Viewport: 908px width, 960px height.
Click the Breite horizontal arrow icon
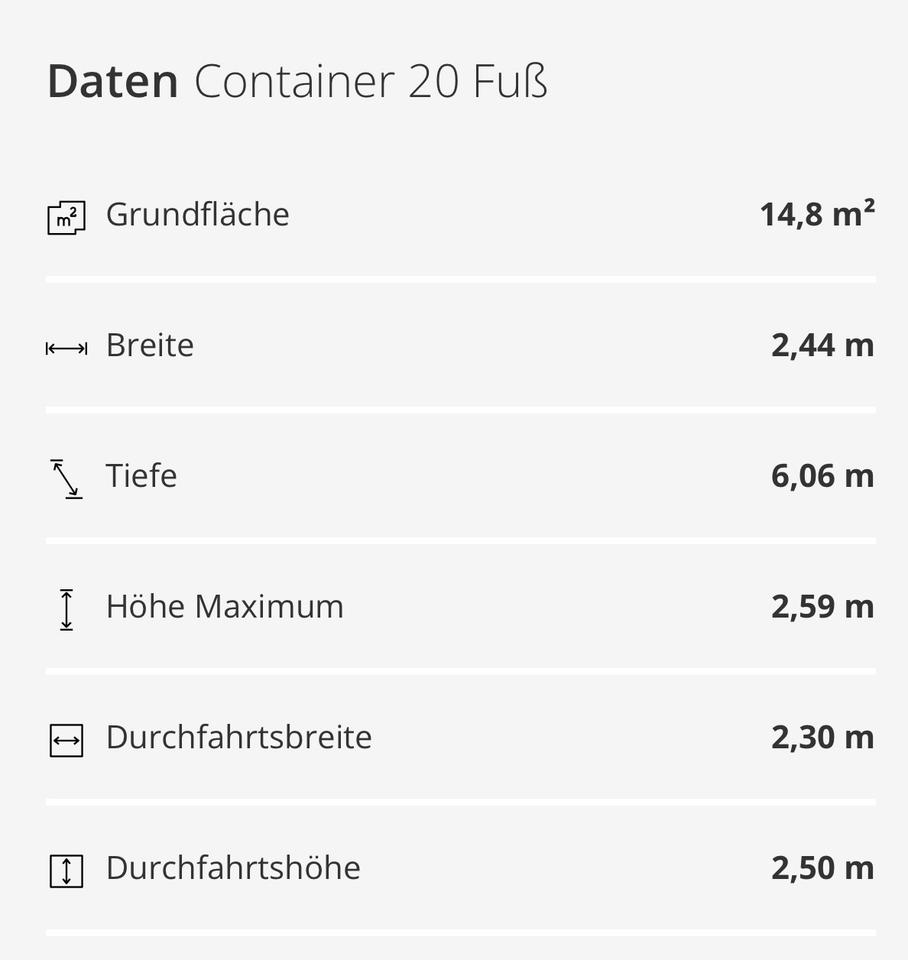66,348
